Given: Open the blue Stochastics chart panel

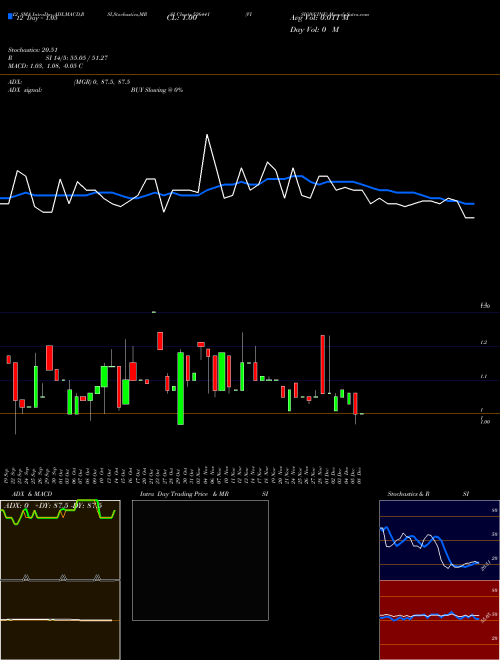Looking at the screenshot, I should click(x=439, y=540).
